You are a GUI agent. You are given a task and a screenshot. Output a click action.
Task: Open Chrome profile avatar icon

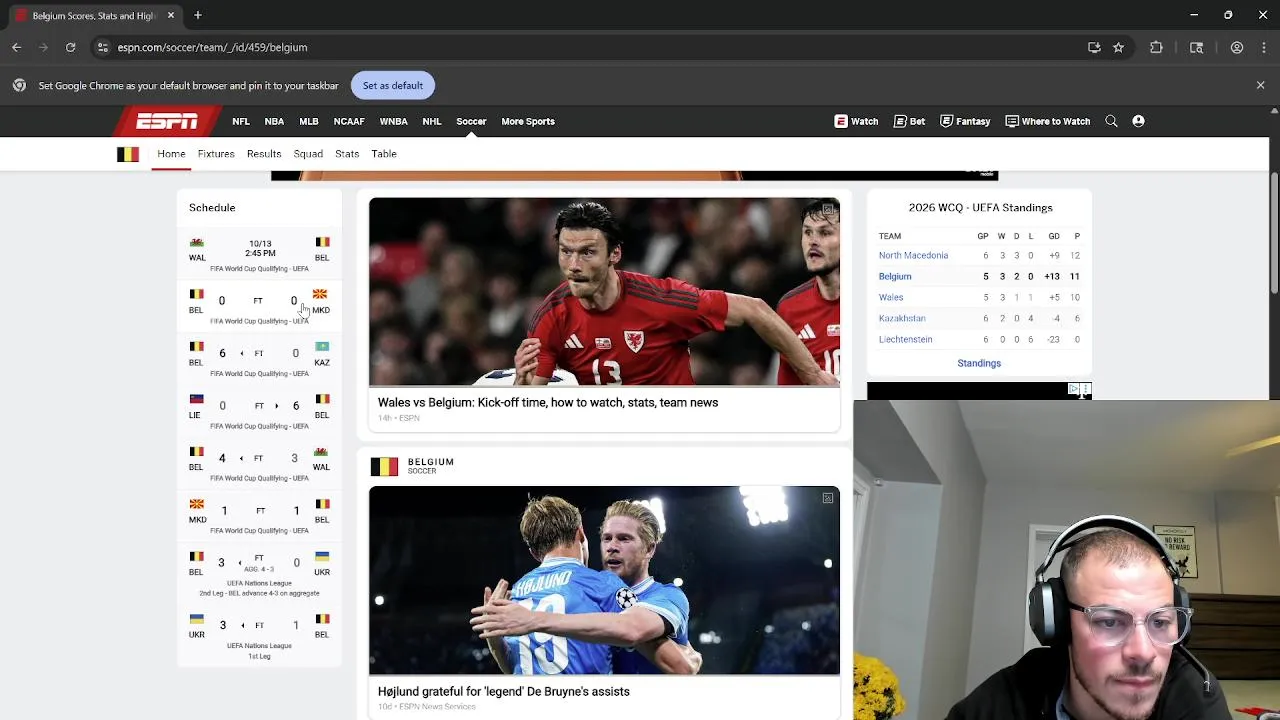point(1237,47)
